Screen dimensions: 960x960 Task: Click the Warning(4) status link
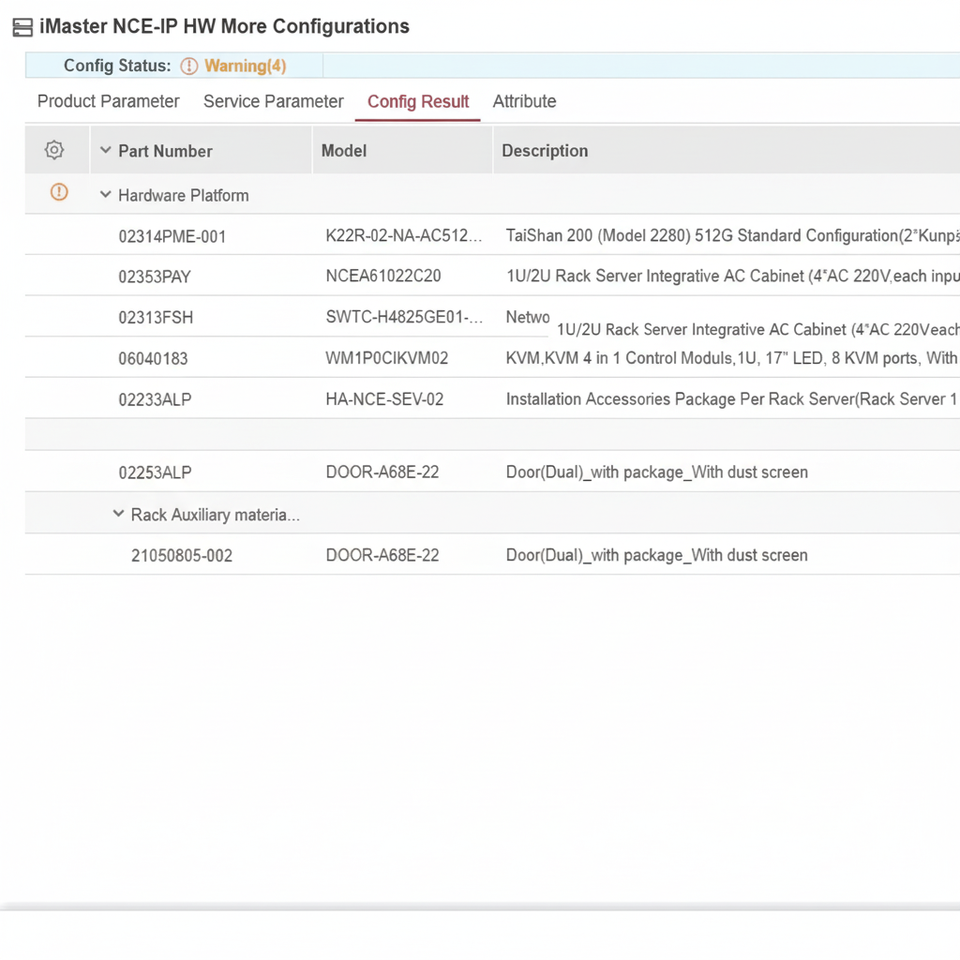pyautogui.click(x=246, y=66)
